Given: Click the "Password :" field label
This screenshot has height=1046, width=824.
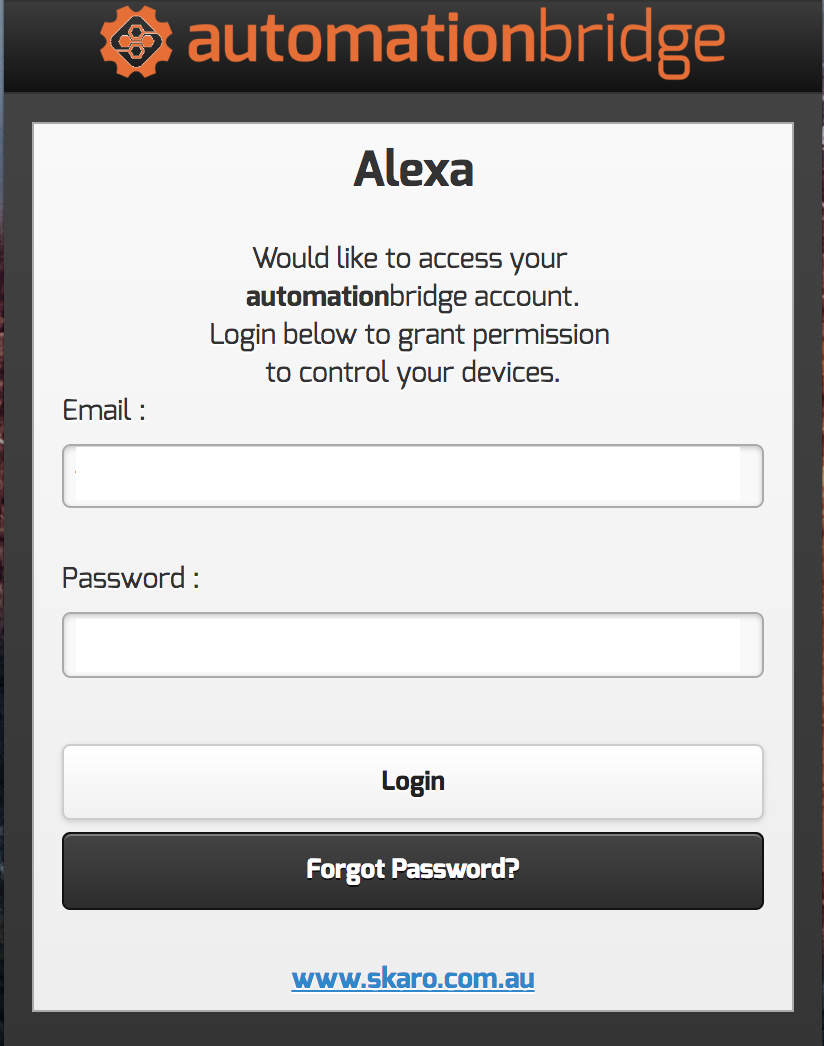Looking at the screenshot, I should [130, 579].
